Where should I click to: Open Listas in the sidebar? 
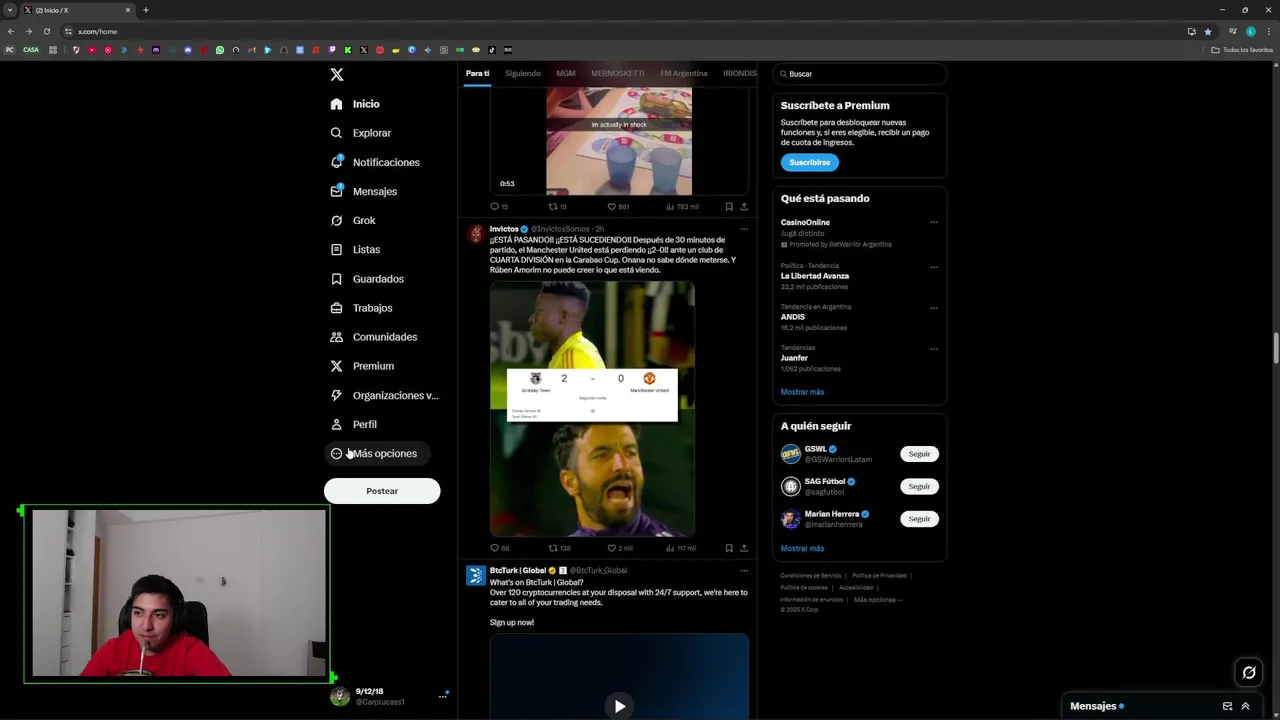point(355,249)
